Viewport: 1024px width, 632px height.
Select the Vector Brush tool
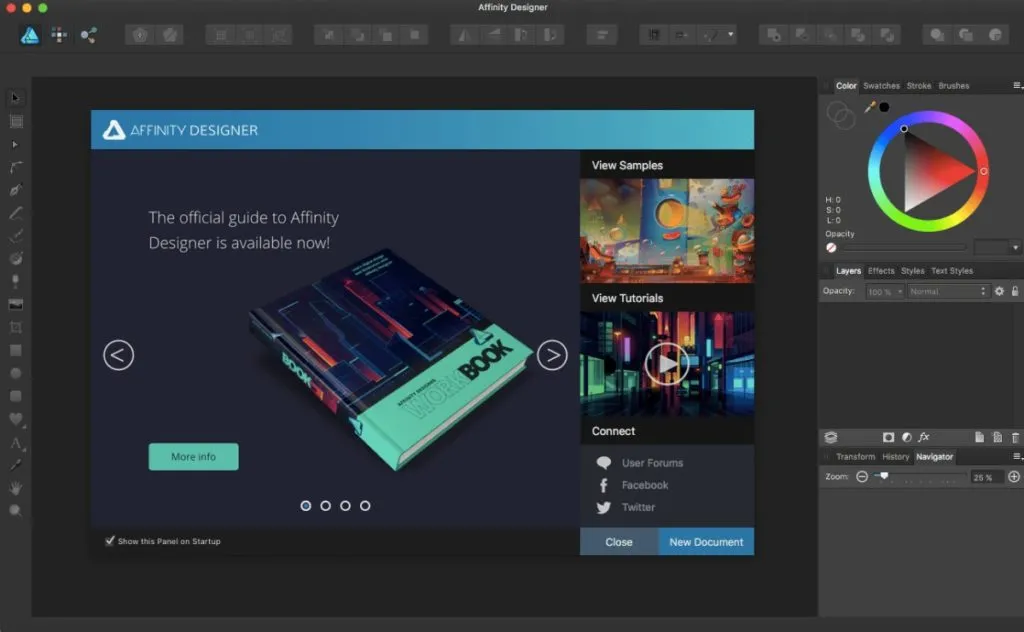point(16,236)
